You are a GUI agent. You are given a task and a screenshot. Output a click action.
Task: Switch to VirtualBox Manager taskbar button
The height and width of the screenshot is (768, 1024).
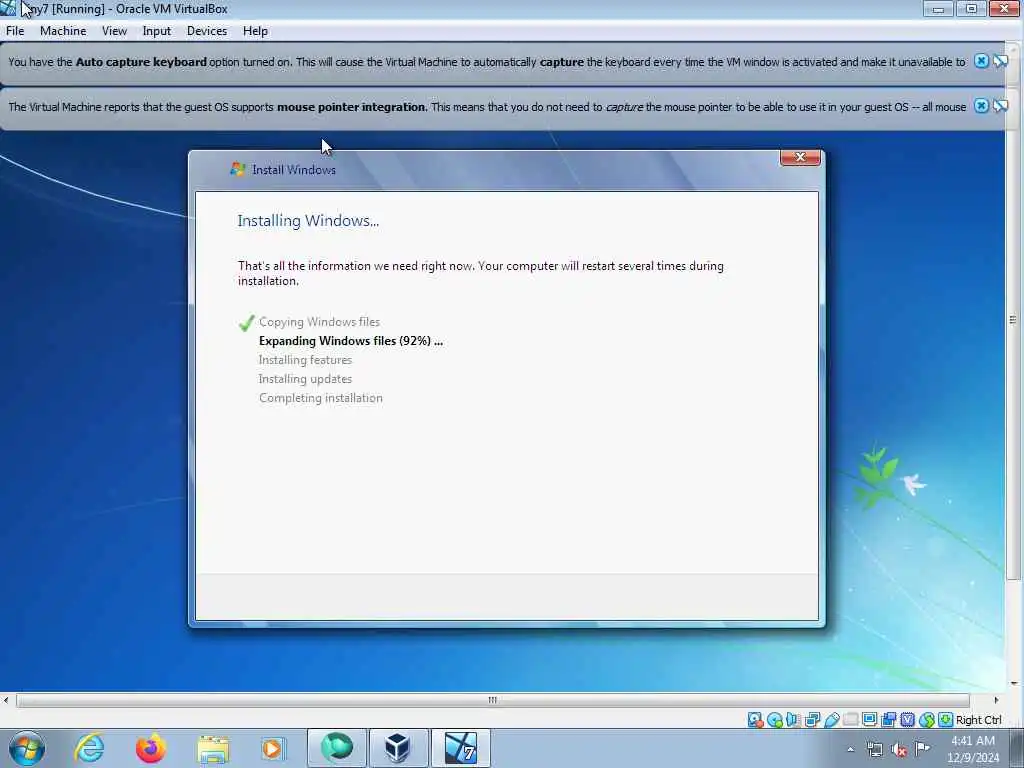pos(398,748)
